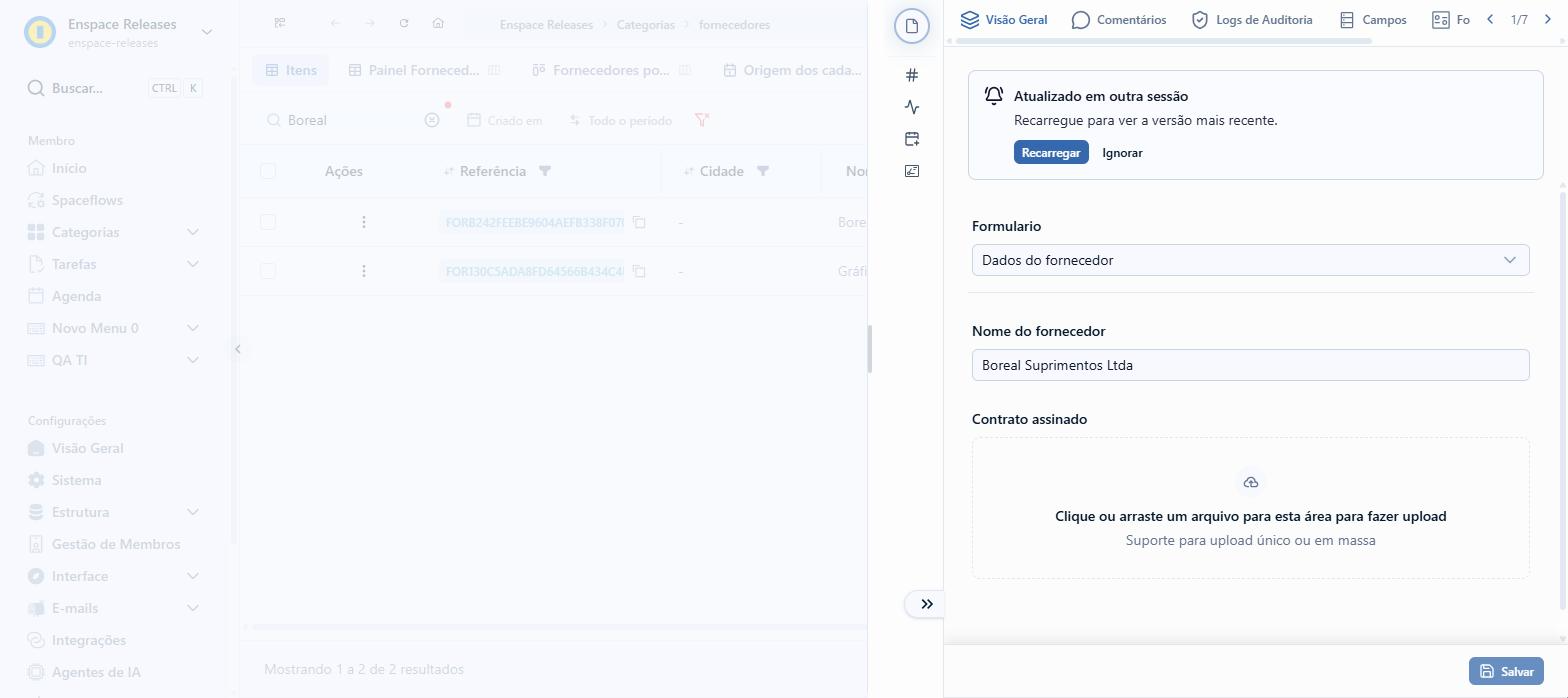
Task: Toggle the select-all checkbox in the table header
Action: pyautogui.click(x=268, y=171)
